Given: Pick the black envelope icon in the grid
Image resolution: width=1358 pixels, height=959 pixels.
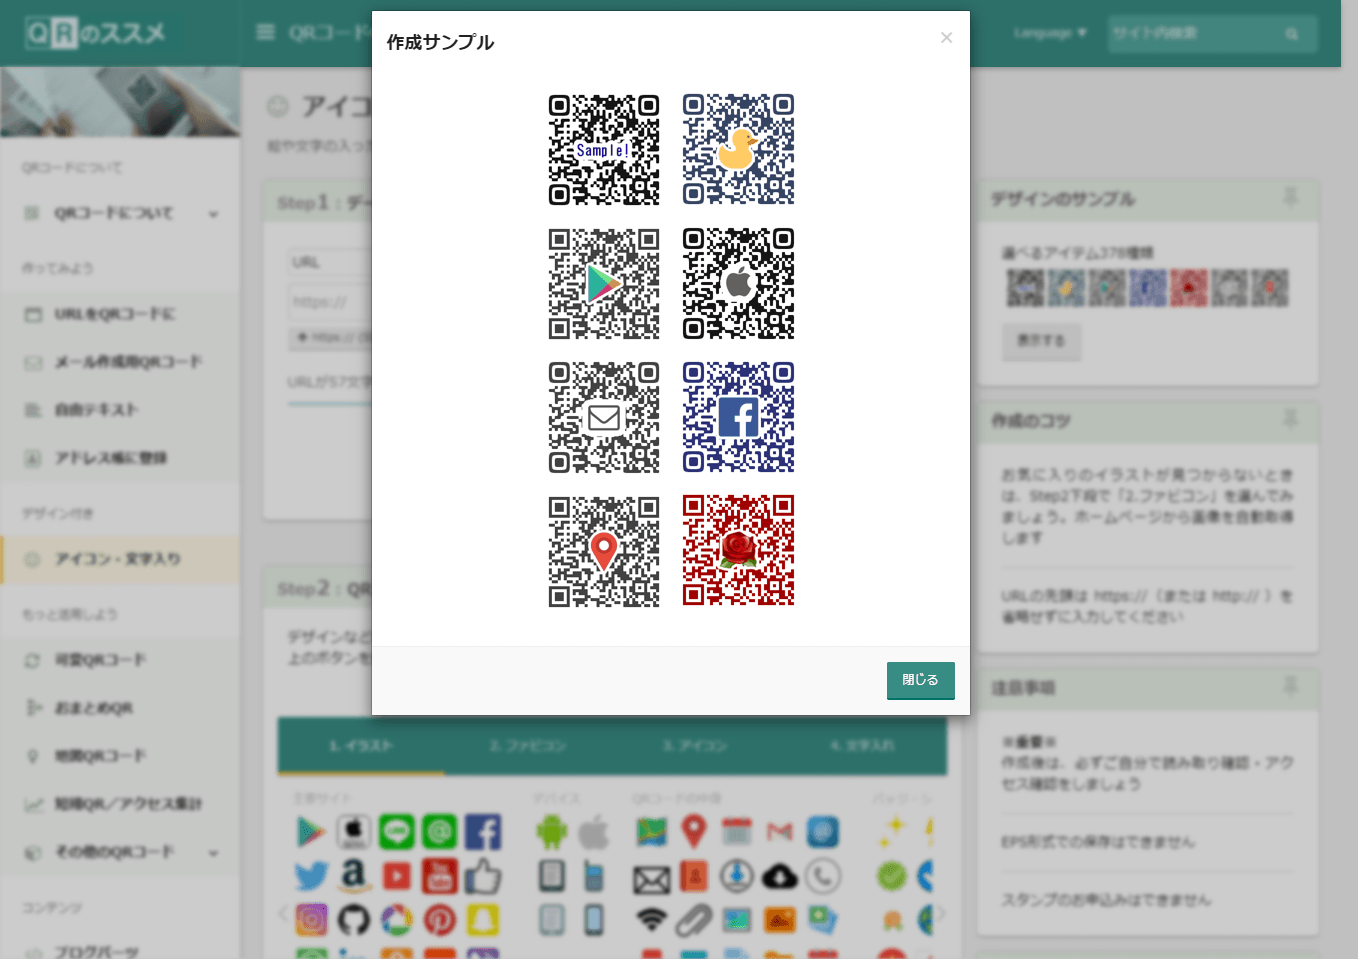Looking at the screenshot, I should click(x=651, y=879).
